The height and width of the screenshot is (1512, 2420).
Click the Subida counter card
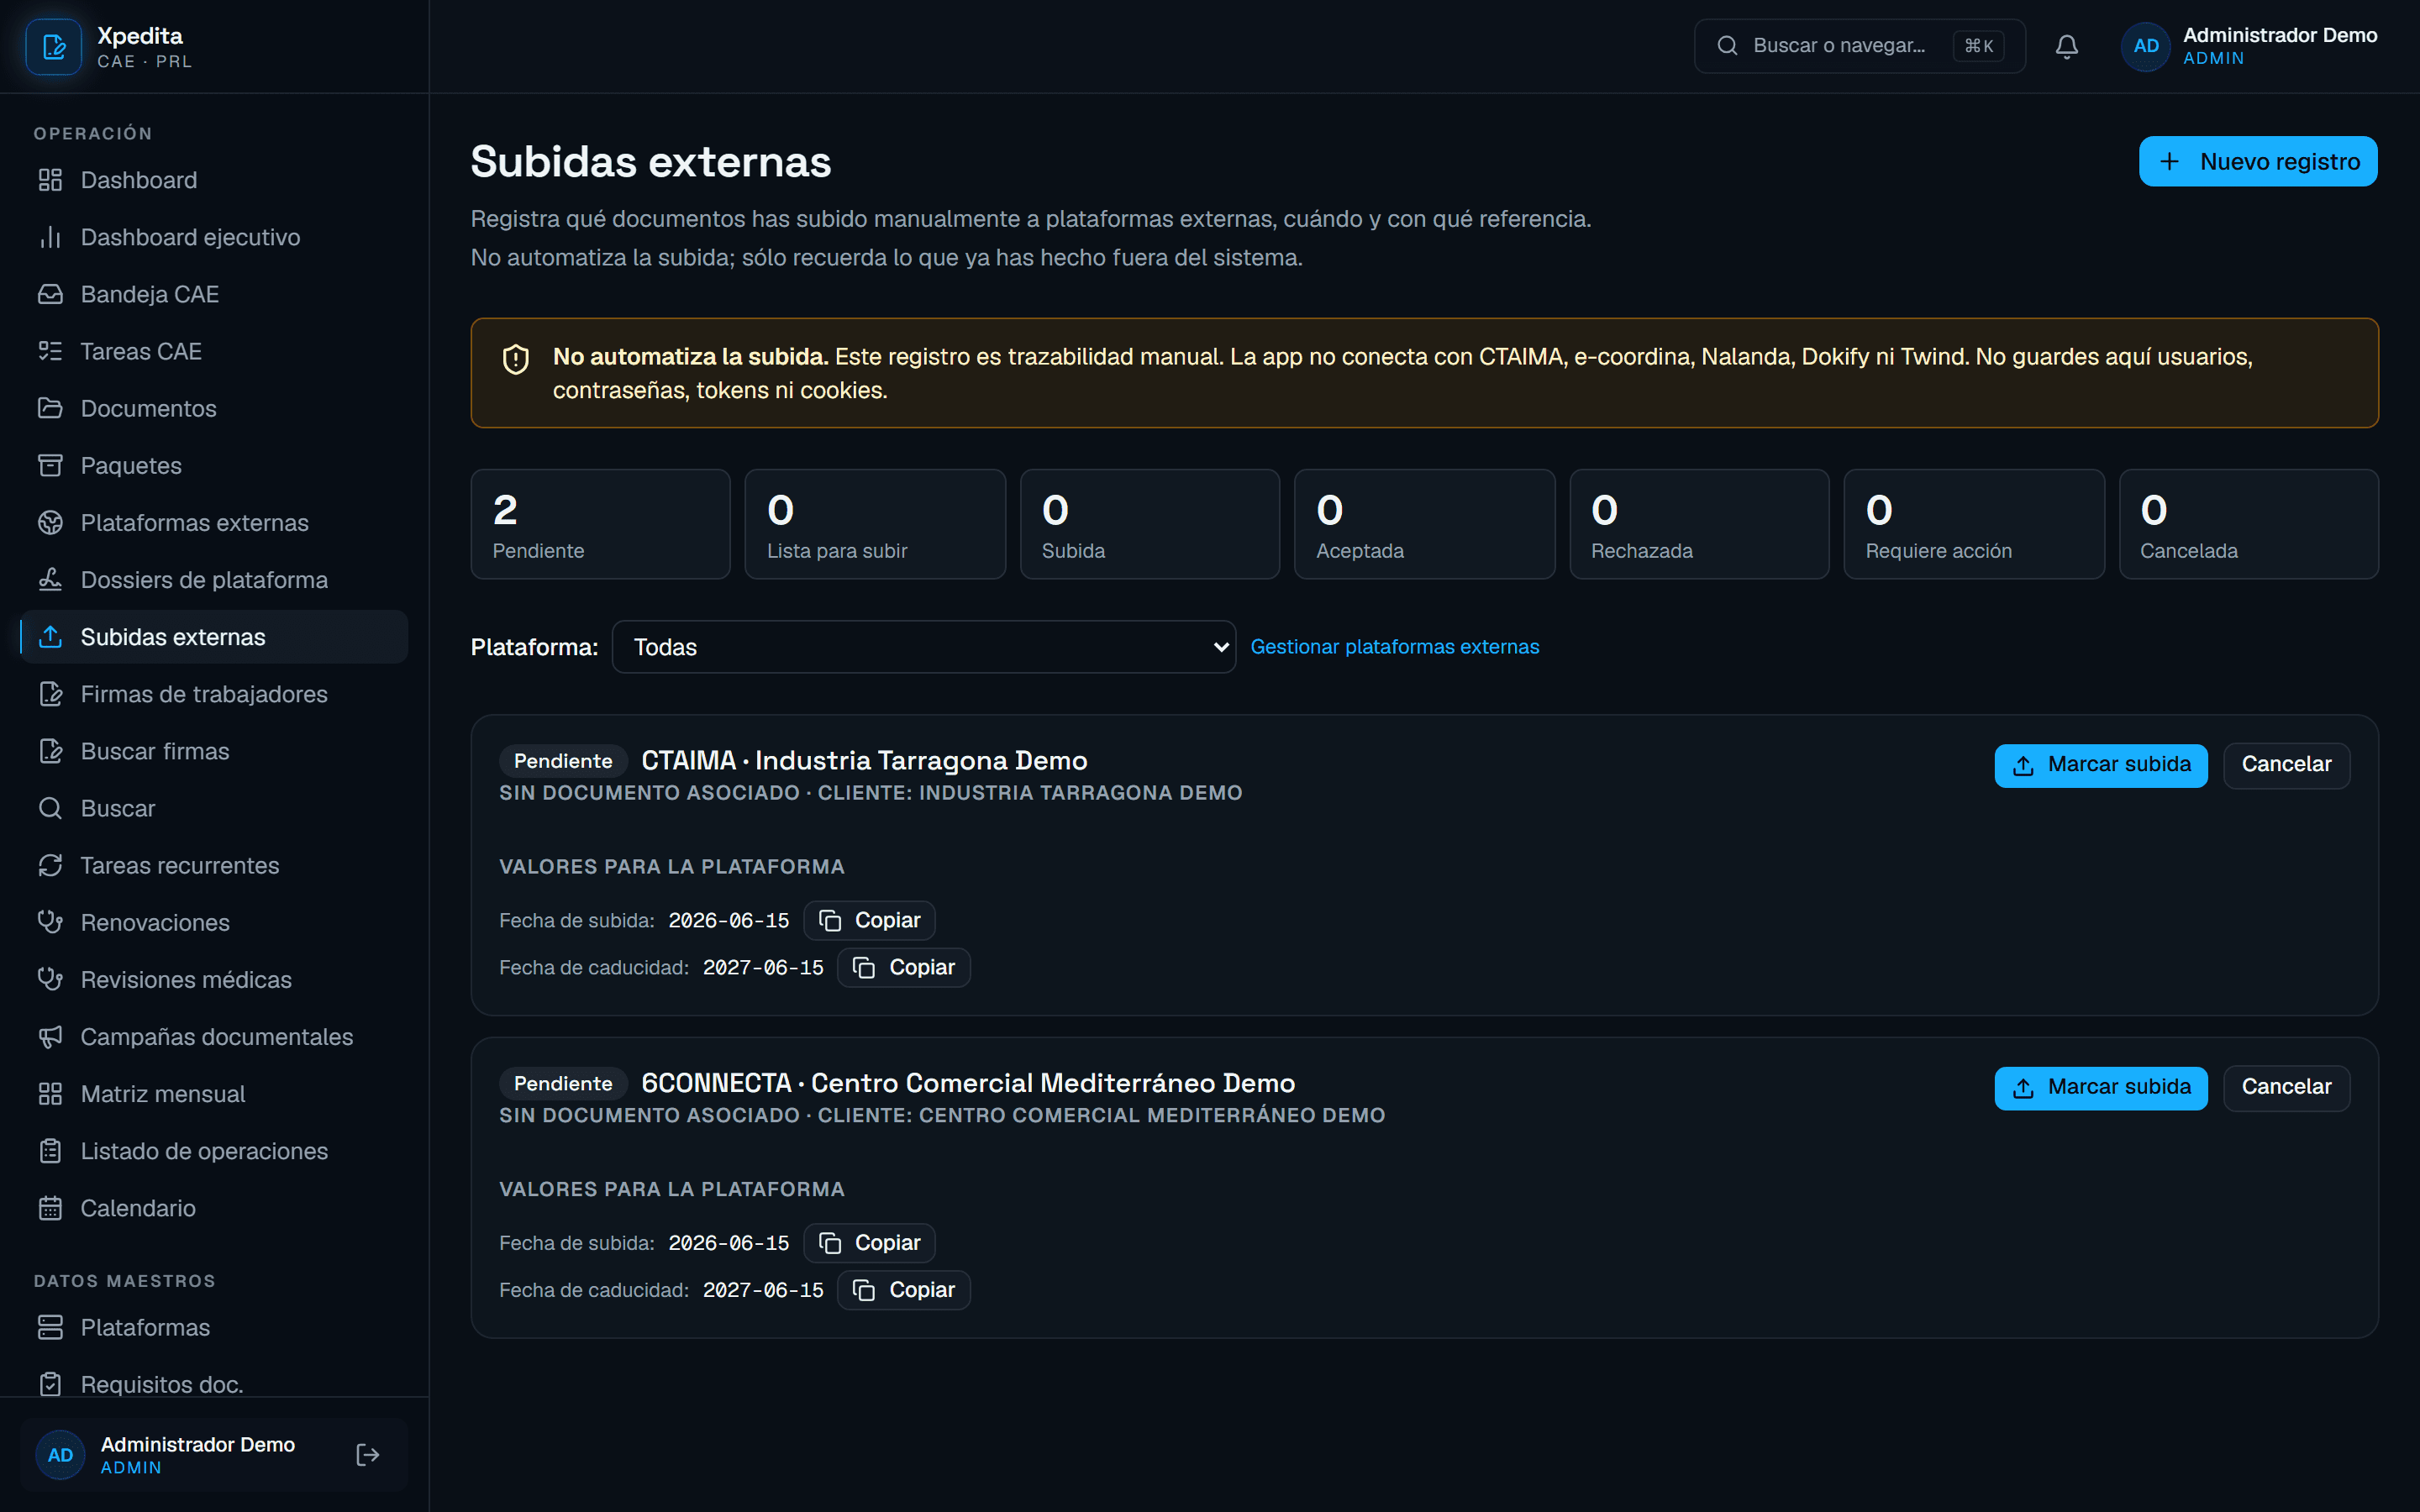[x=1150, y=524]
